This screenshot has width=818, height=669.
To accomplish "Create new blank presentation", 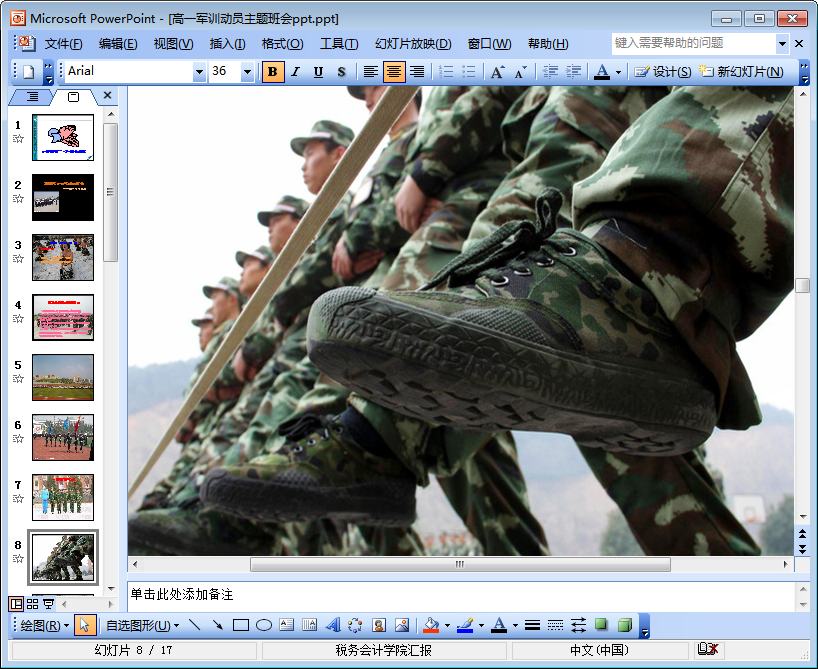I will [x=29, y=71].
